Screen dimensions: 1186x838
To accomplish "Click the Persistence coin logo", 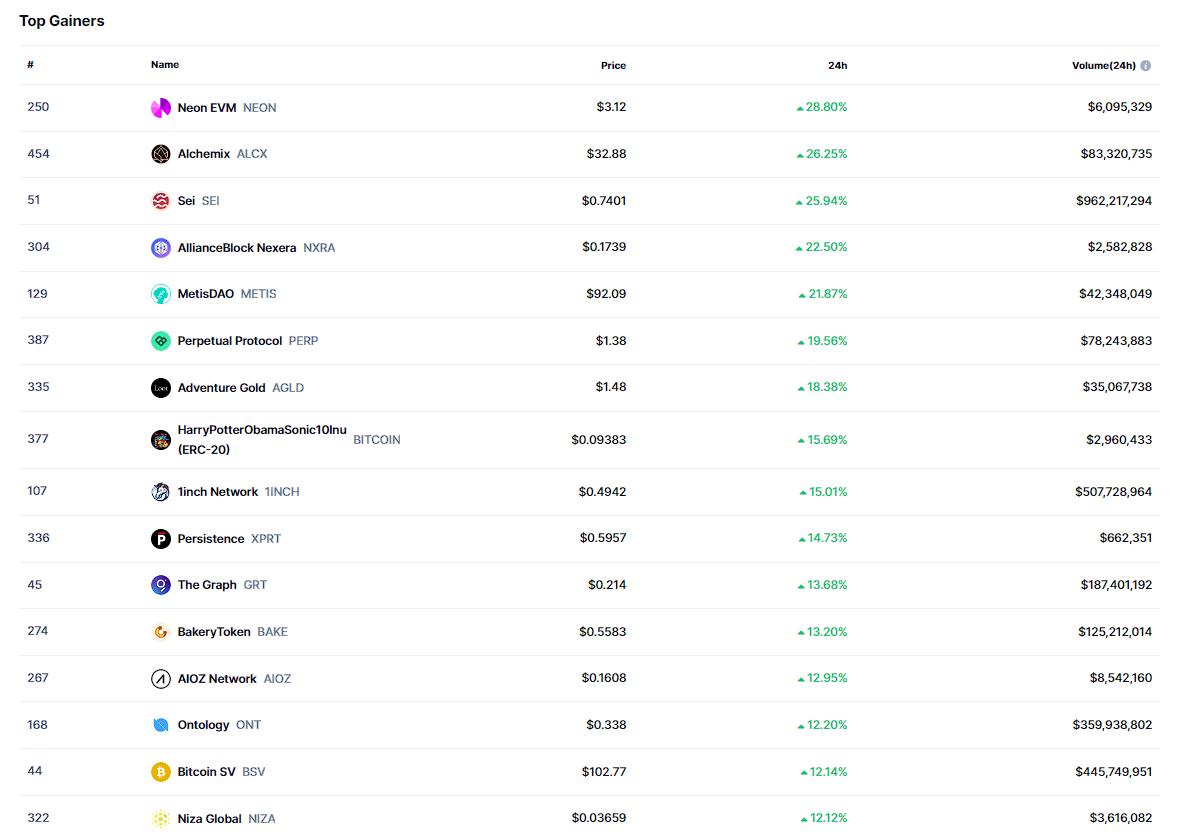I will click(x=161, y=539).
